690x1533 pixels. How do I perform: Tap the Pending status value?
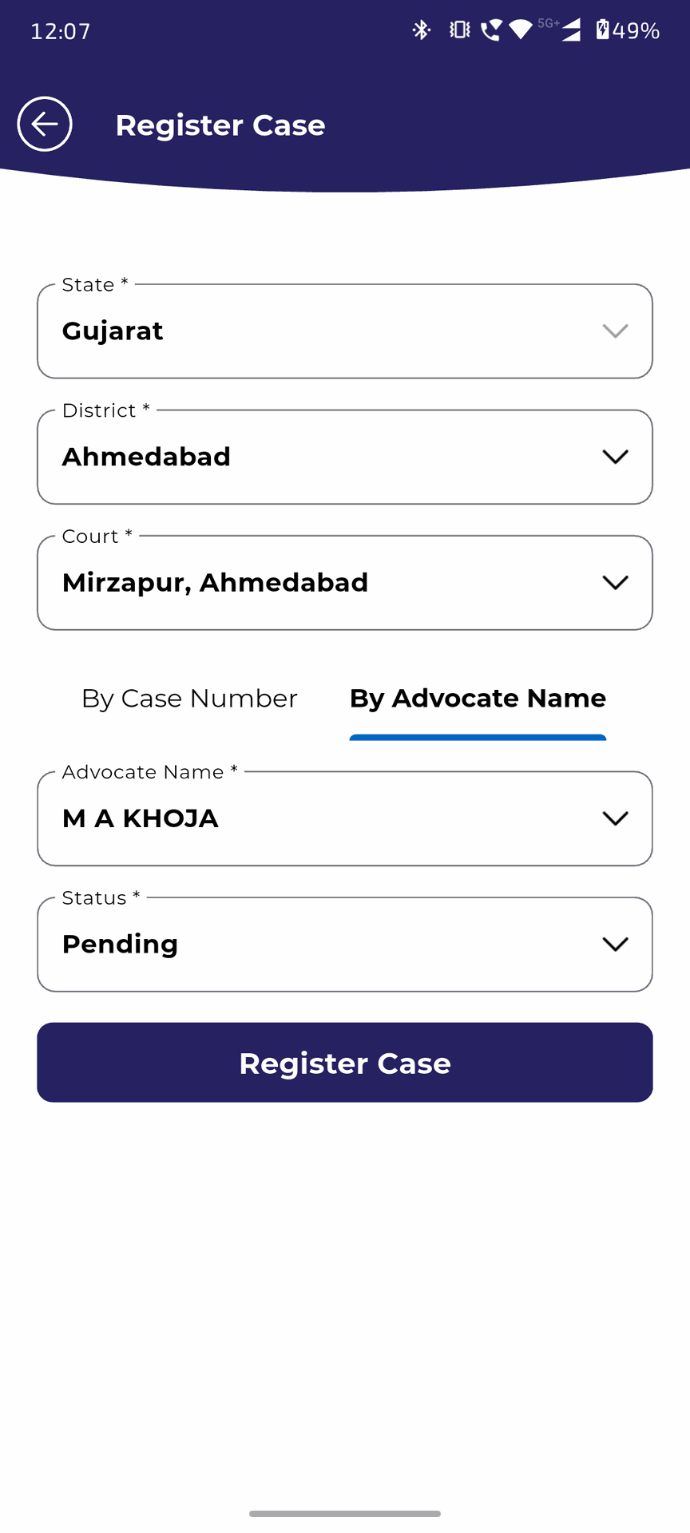[120, 945]
